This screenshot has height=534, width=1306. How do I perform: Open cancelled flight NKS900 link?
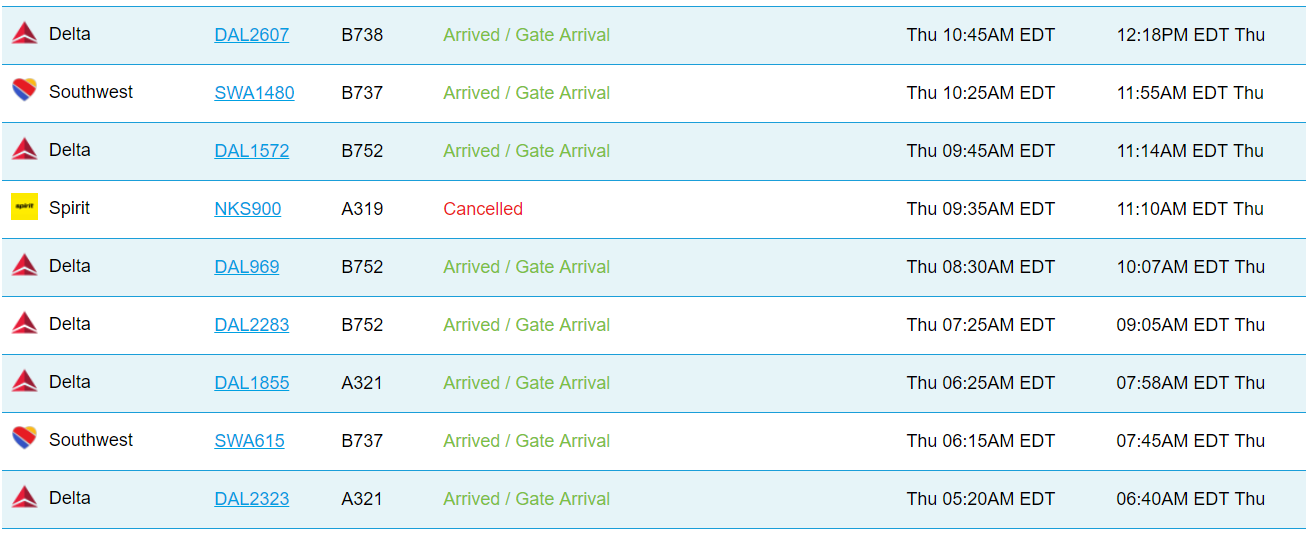(248, 209)
